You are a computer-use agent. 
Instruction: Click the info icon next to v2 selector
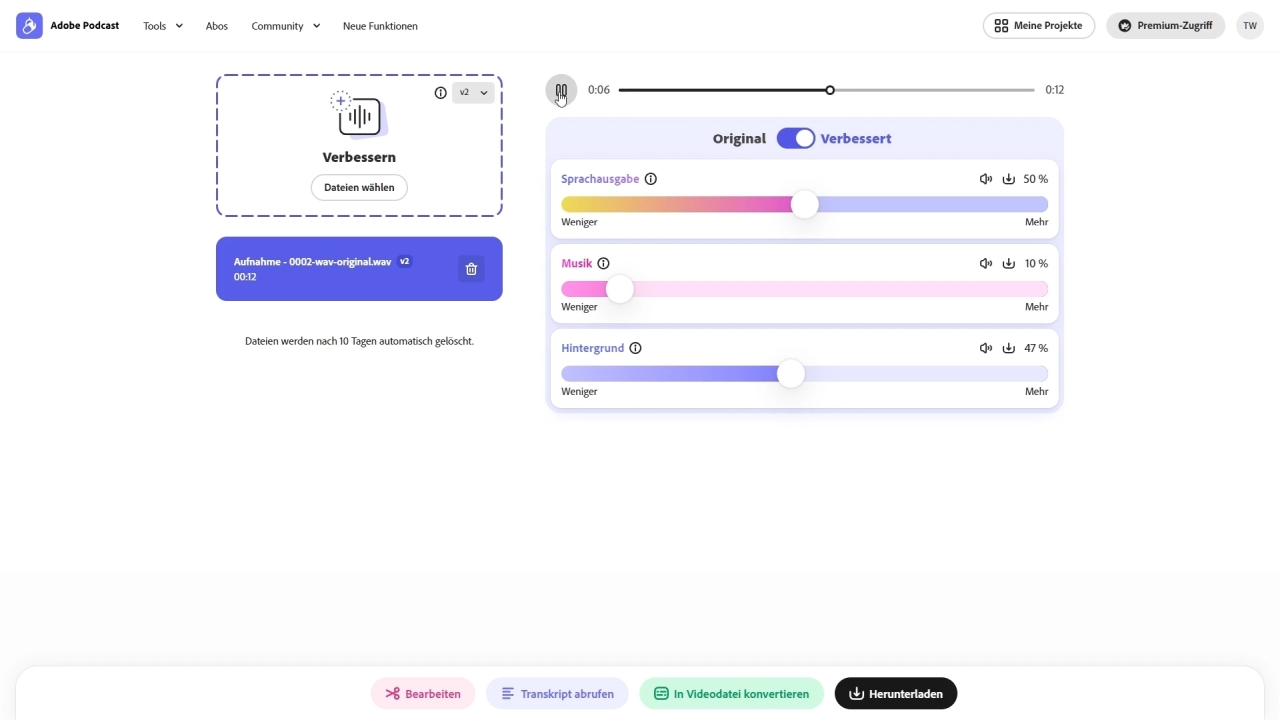tap(441, 93)
